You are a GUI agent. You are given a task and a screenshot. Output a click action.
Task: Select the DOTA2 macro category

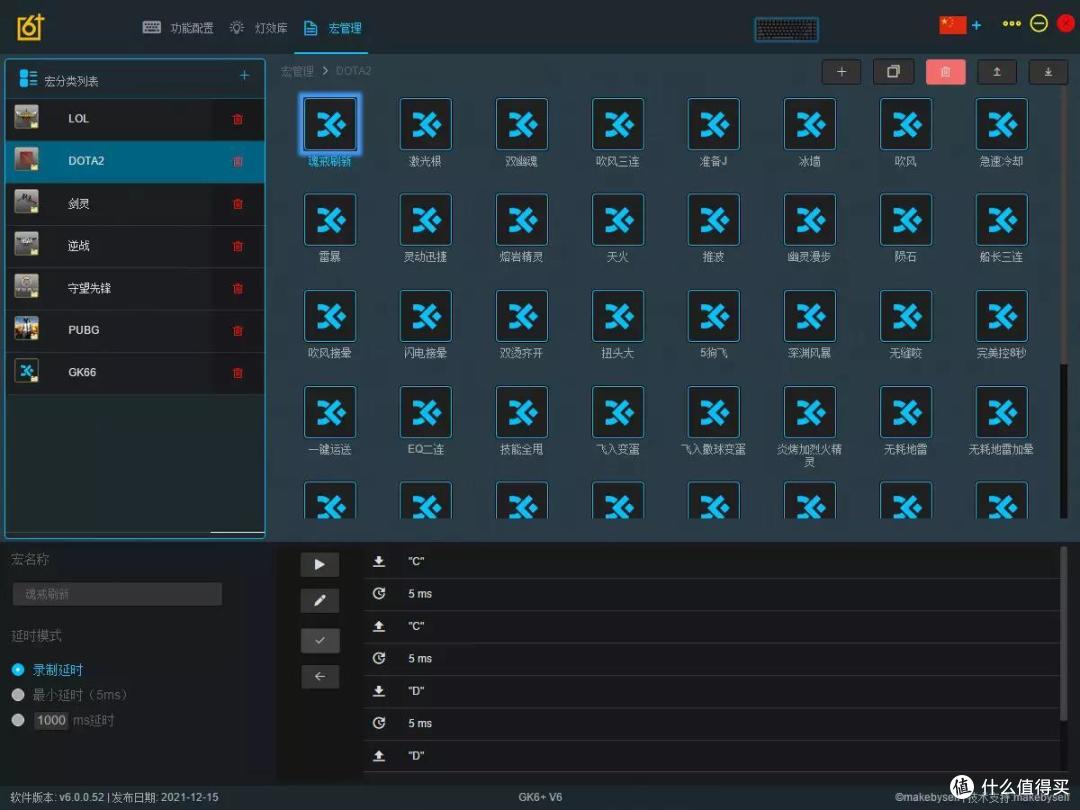tap(135, 161)
